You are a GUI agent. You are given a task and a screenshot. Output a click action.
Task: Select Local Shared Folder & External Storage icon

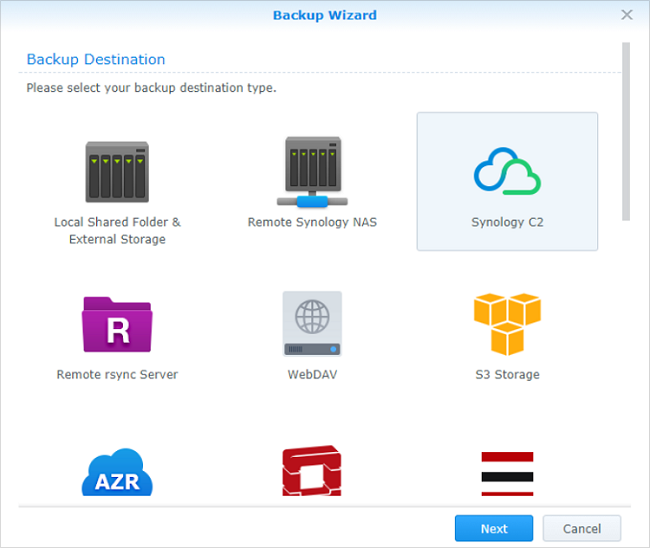(117, 172)
